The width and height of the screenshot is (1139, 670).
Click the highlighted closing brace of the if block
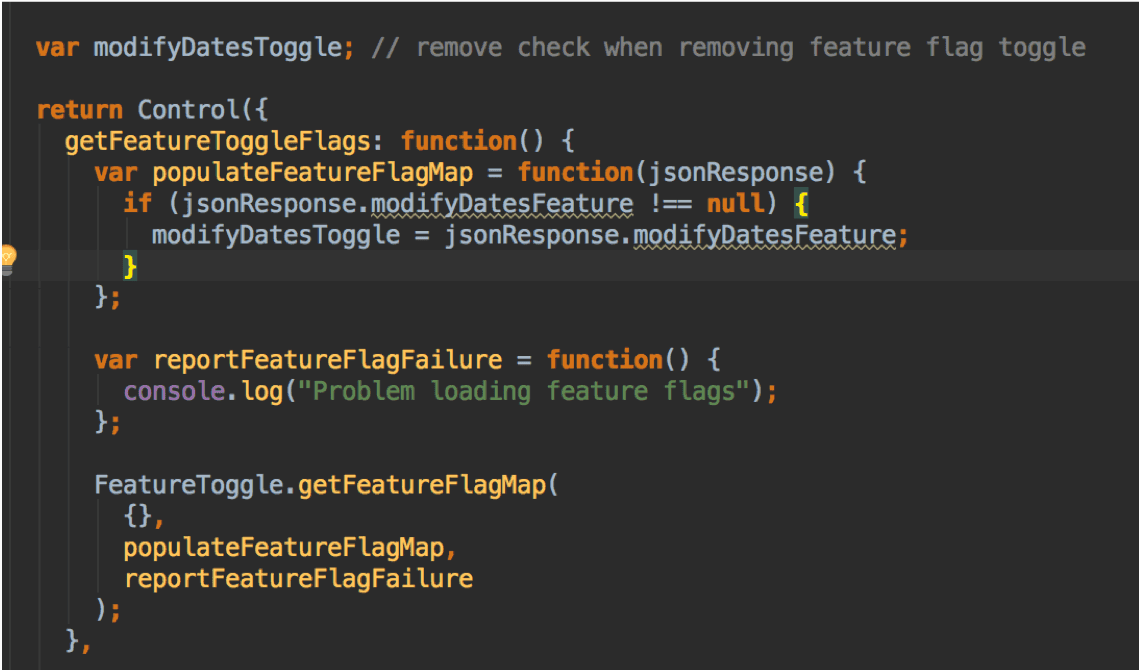coord(130,267)
